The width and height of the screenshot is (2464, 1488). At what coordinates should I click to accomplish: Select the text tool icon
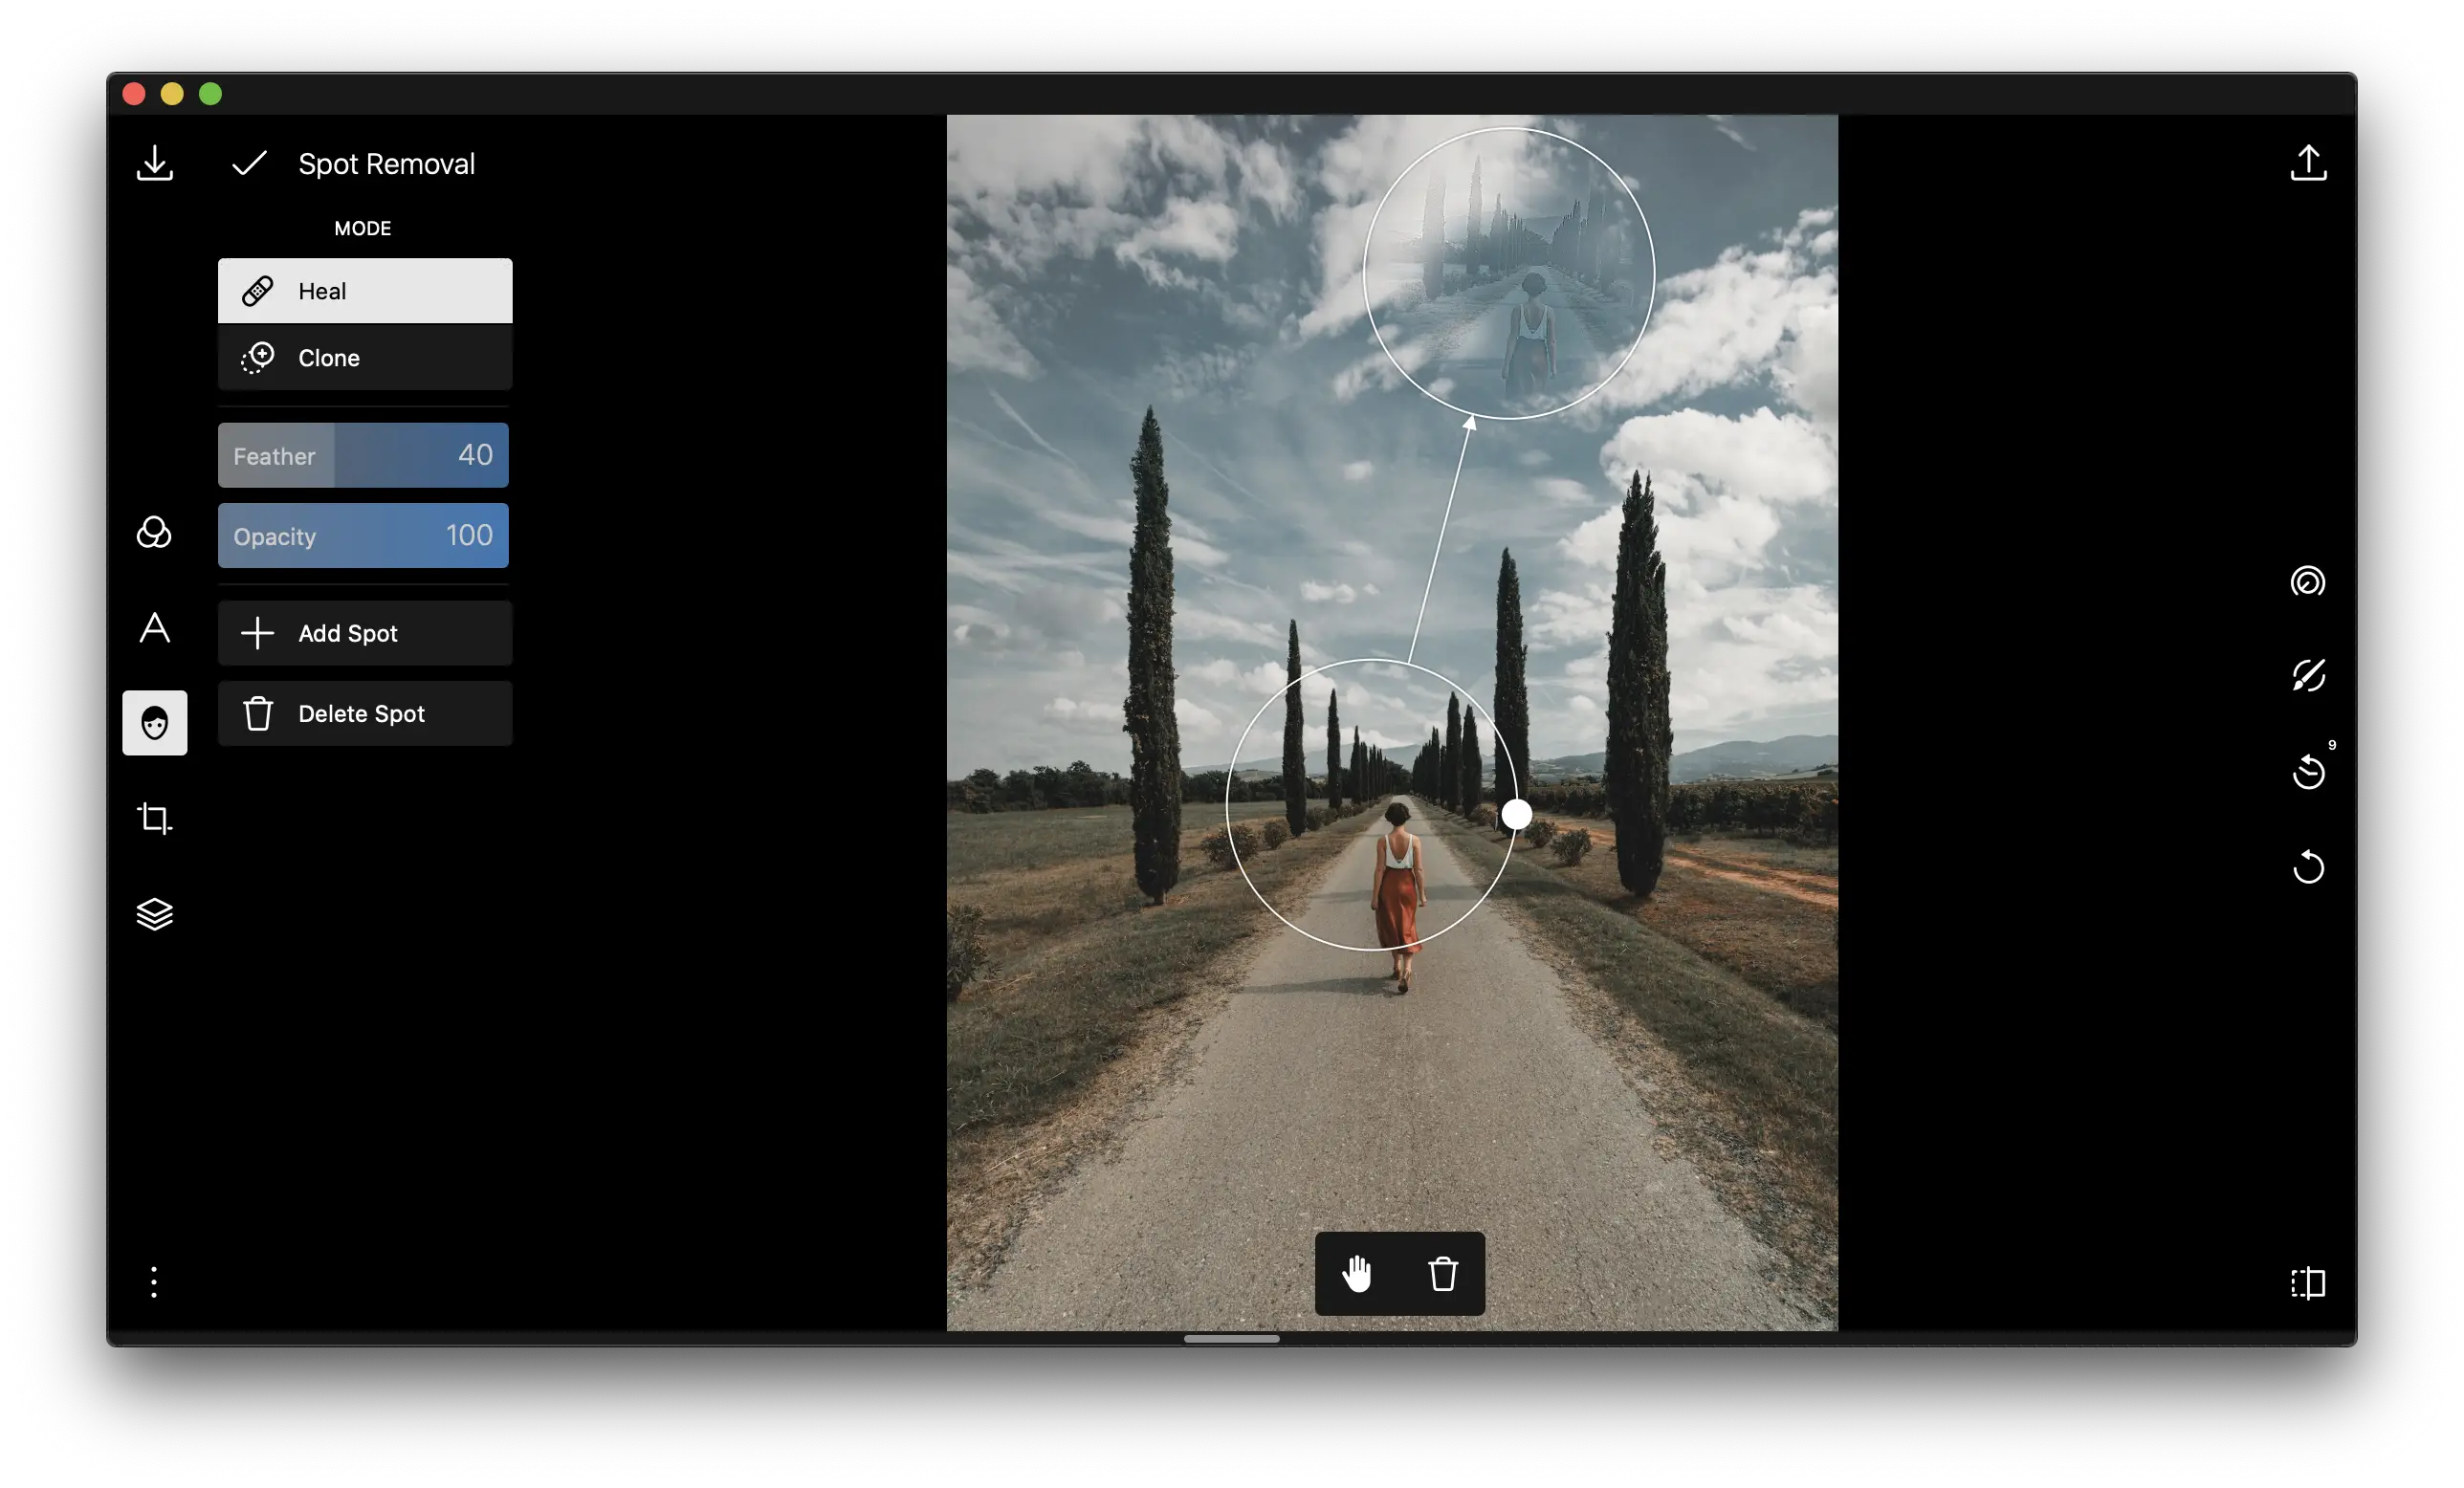[154, 628]
